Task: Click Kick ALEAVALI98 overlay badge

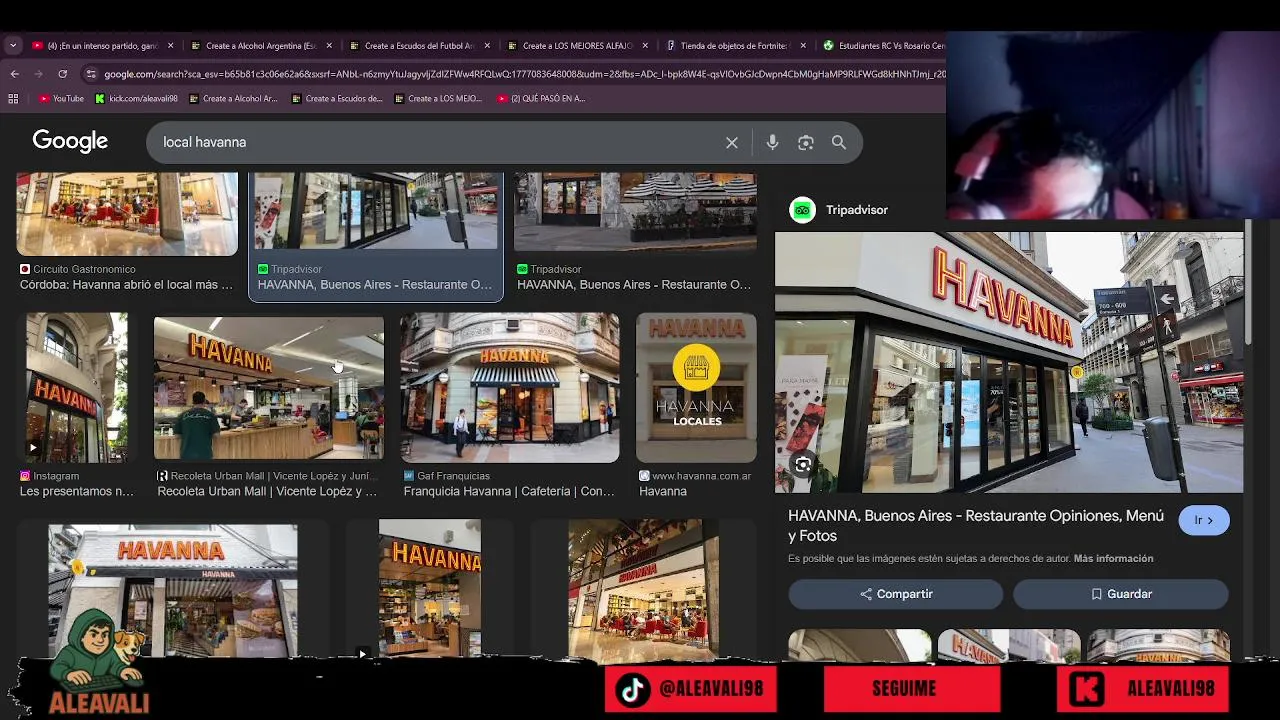Action: tap(1143, 689)
